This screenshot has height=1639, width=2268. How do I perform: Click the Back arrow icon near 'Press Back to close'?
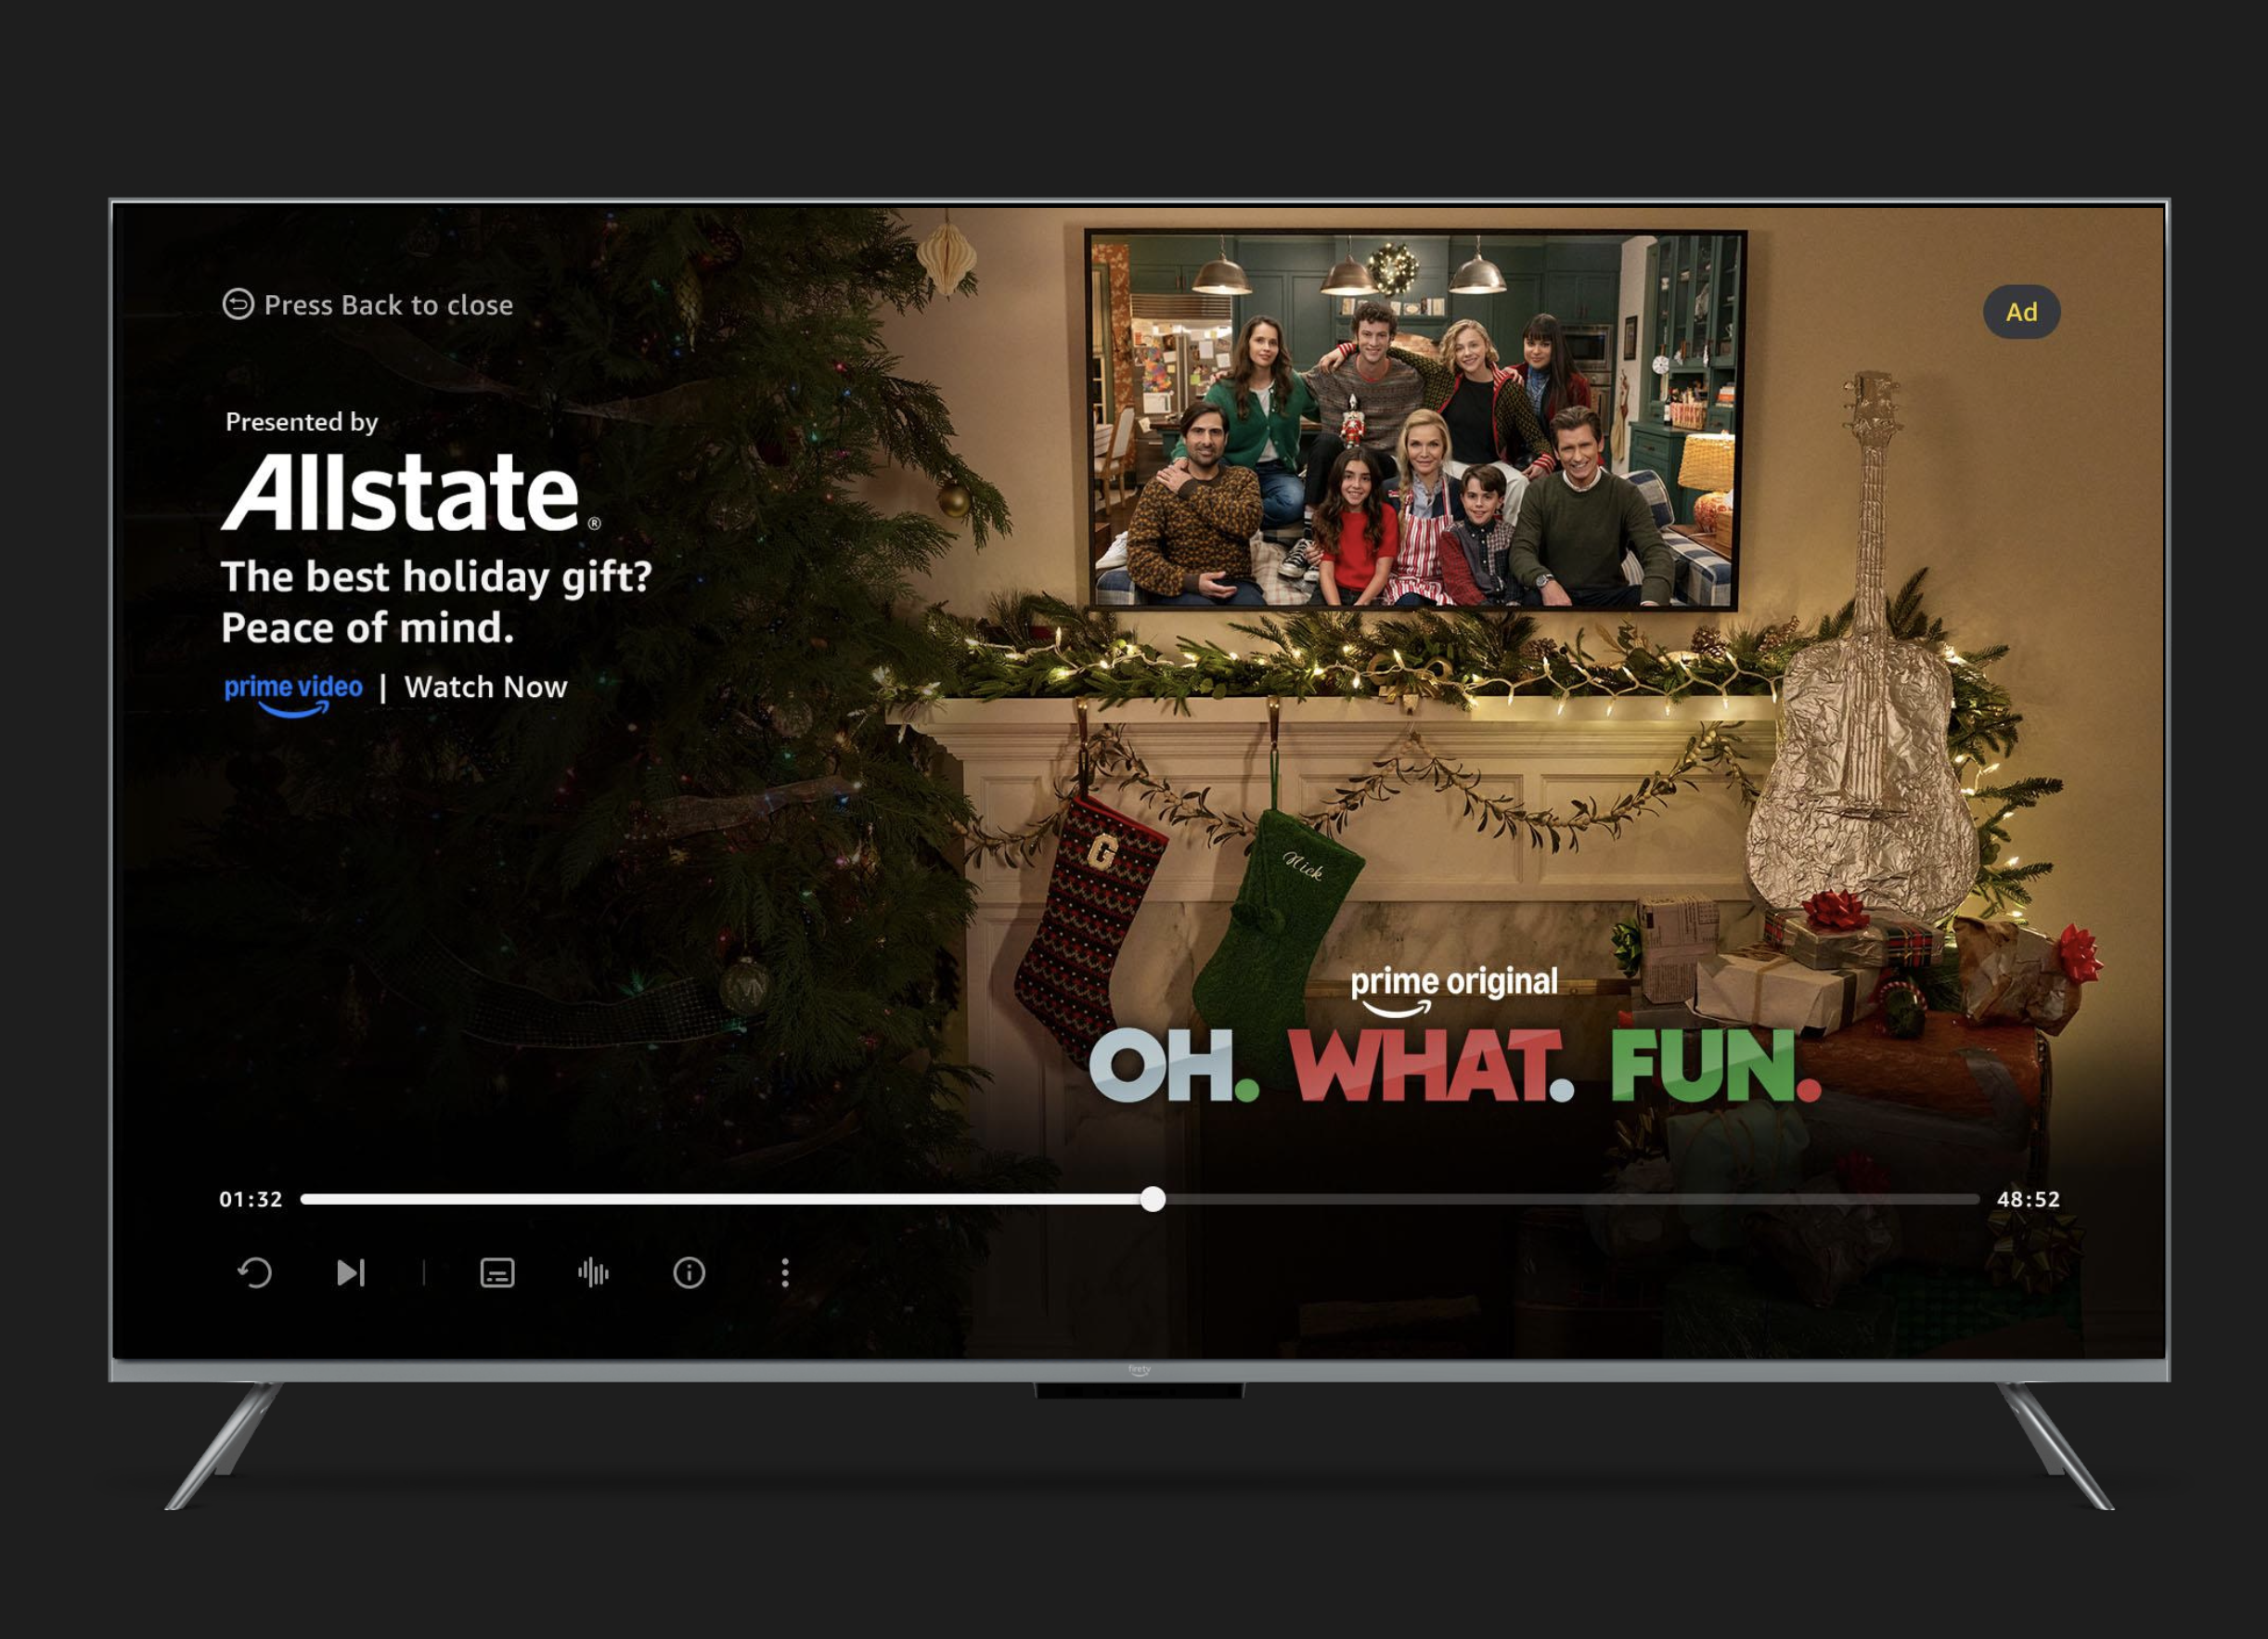point(238,304)
